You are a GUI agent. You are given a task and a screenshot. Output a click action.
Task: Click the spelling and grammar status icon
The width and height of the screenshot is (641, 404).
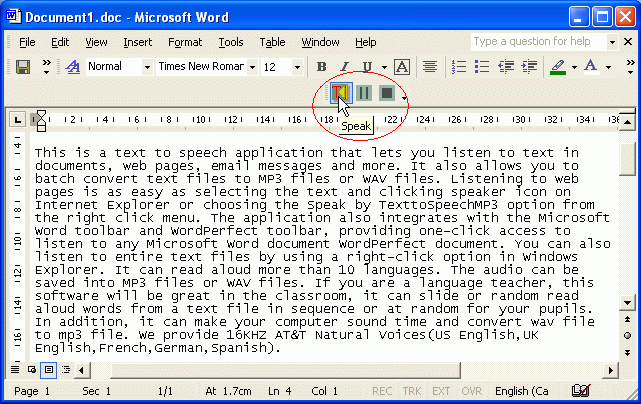click(581, 391)
